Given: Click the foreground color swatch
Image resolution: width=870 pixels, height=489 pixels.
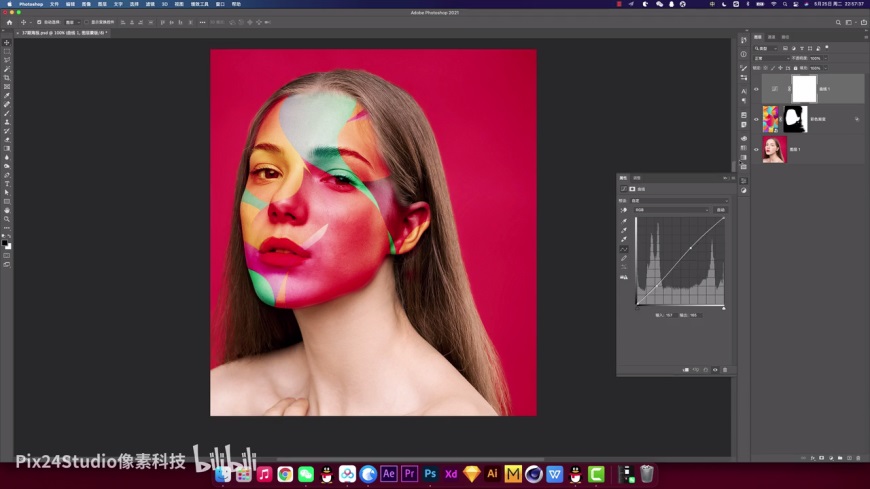Looking at the screenshot, I should click(x=5, y=243).
